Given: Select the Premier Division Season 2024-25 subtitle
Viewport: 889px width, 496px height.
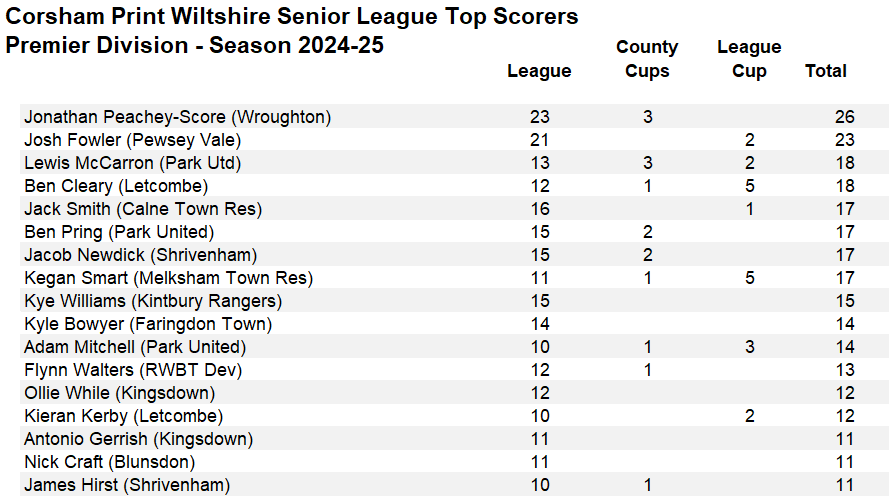Looking at the screenshot, I should [x=195, y=46].
